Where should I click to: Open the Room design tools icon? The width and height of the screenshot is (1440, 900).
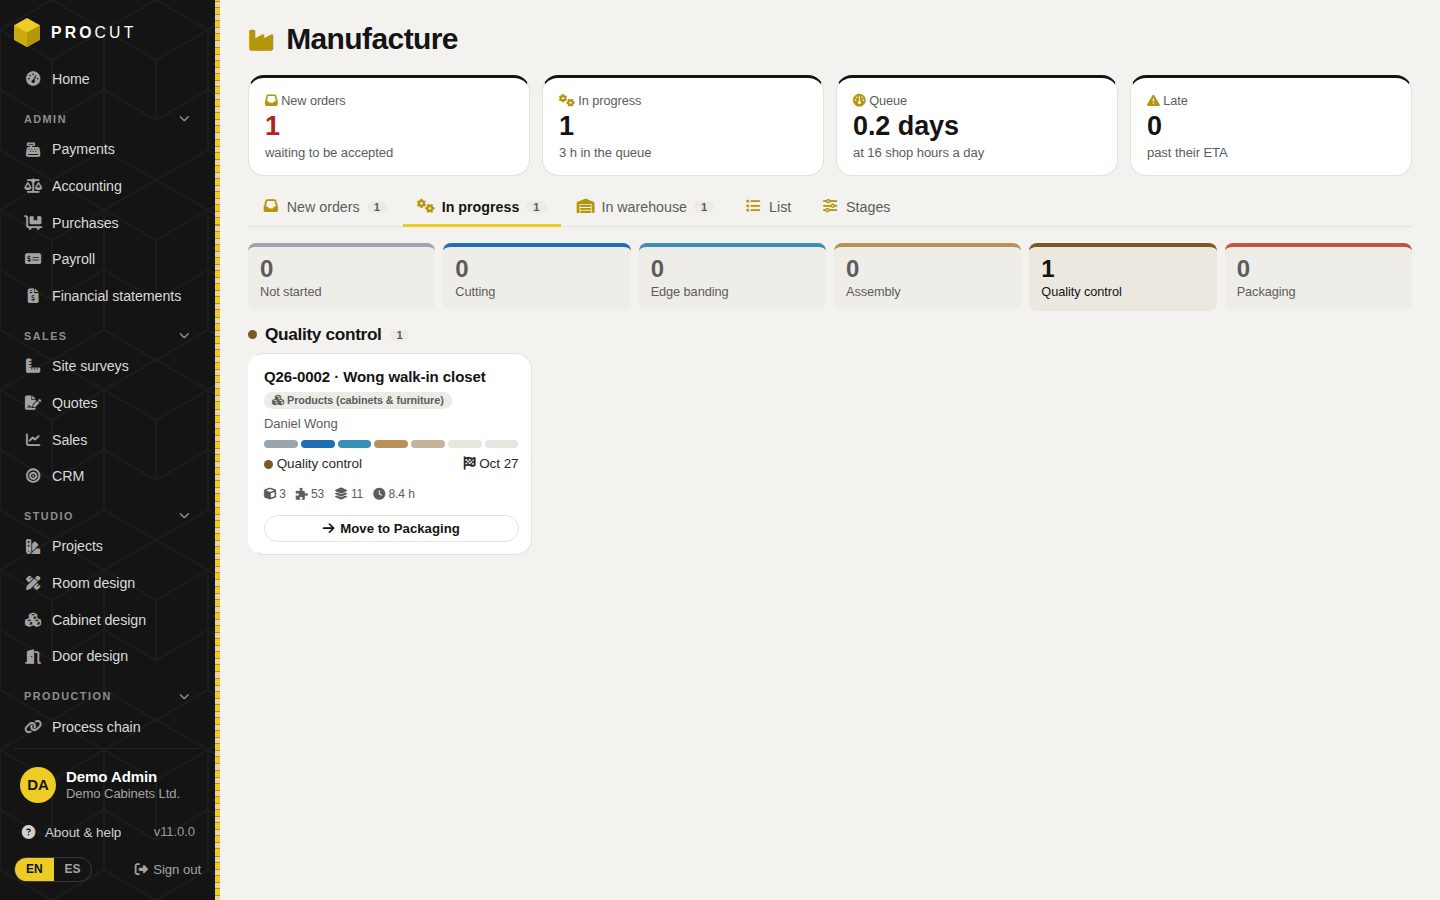click(33, 583)
